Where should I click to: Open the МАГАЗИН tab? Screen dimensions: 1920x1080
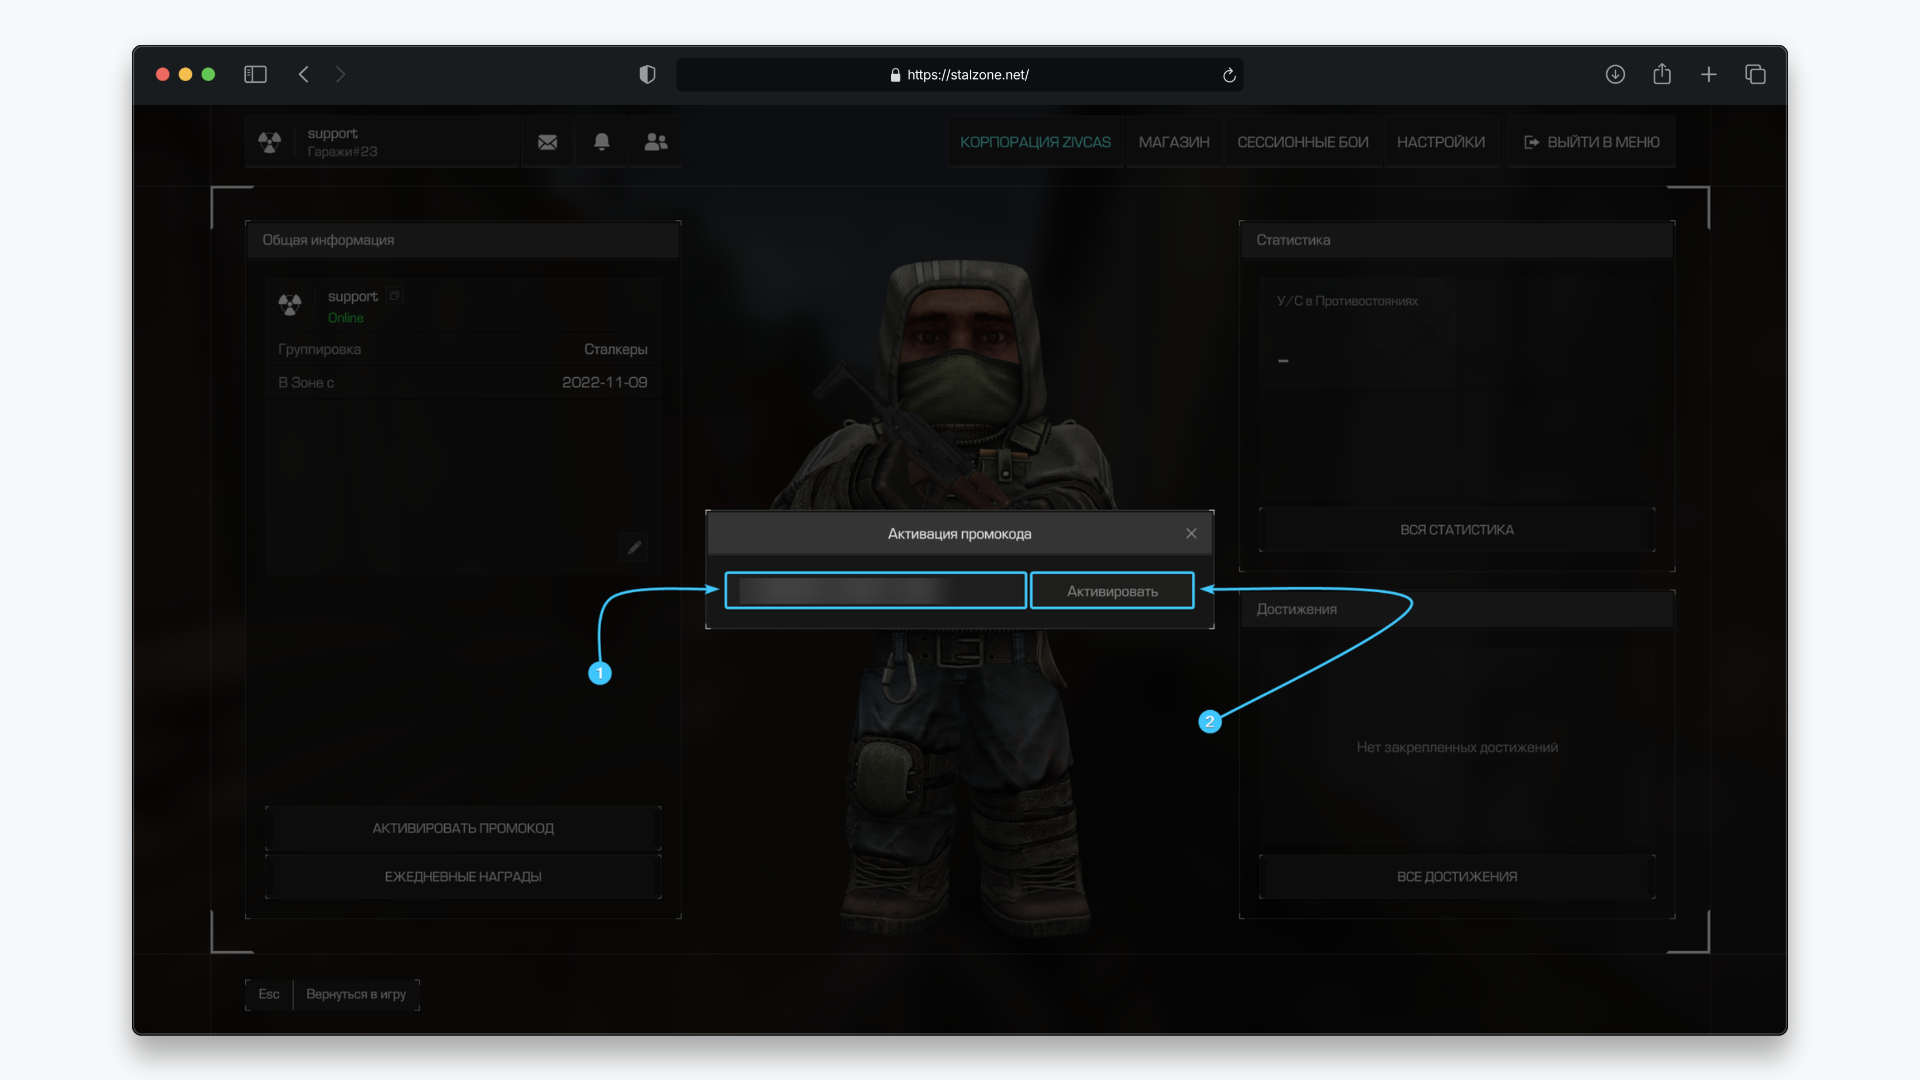point(1174,142)
